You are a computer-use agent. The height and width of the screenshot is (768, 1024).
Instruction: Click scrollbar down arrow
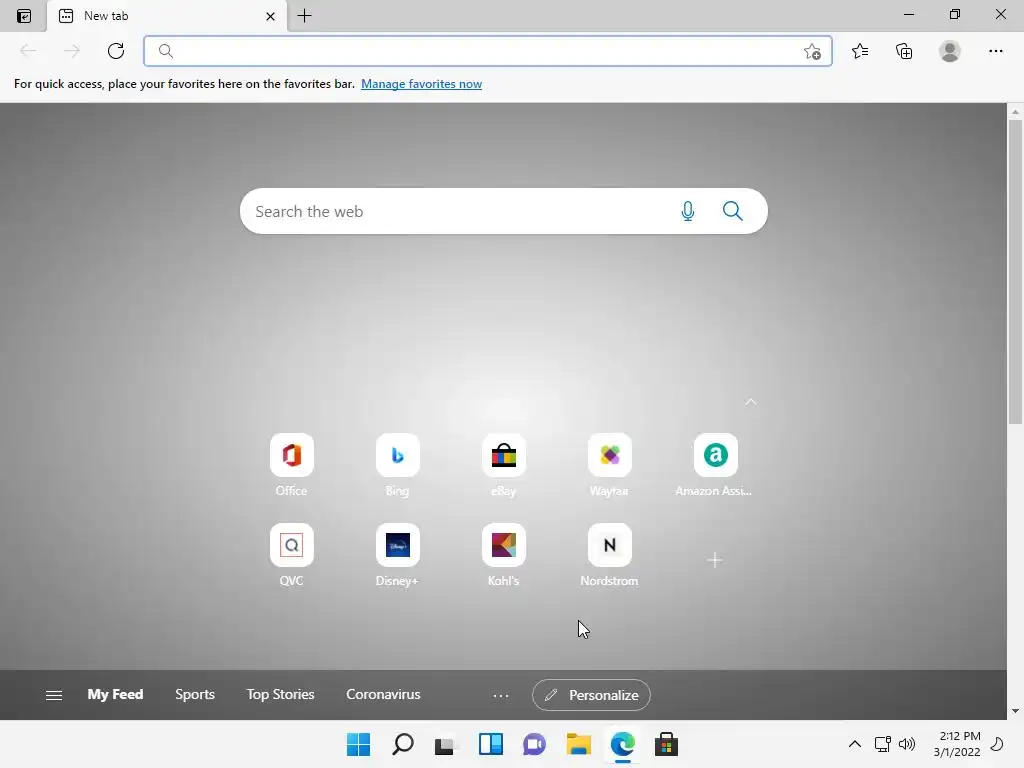(1015, 711)
